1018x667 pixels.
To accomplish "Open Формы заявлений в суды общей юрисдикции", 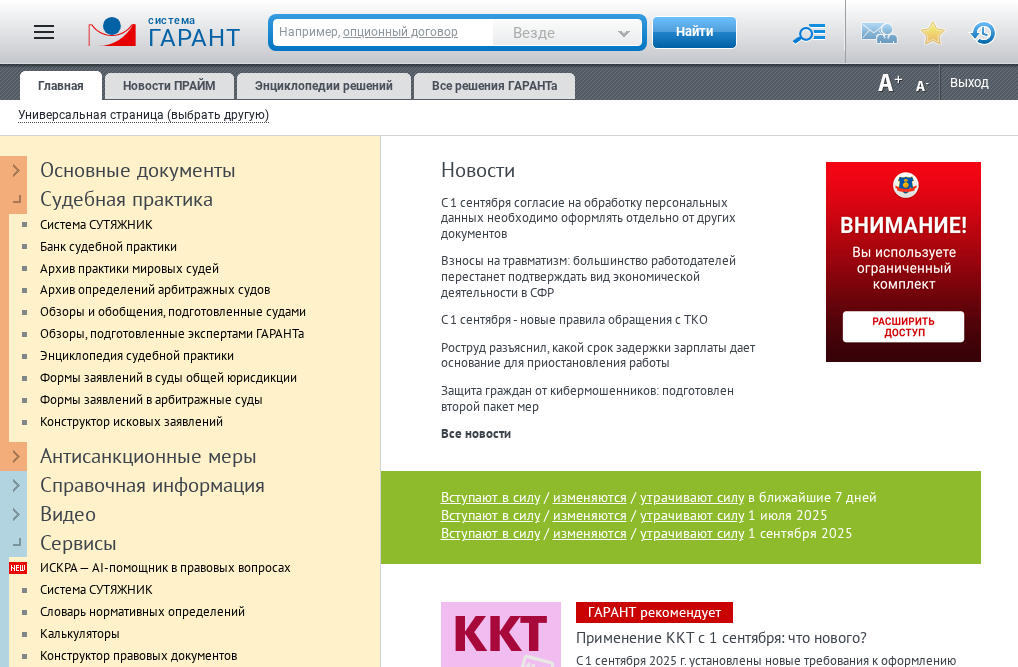I will (168, 378).
